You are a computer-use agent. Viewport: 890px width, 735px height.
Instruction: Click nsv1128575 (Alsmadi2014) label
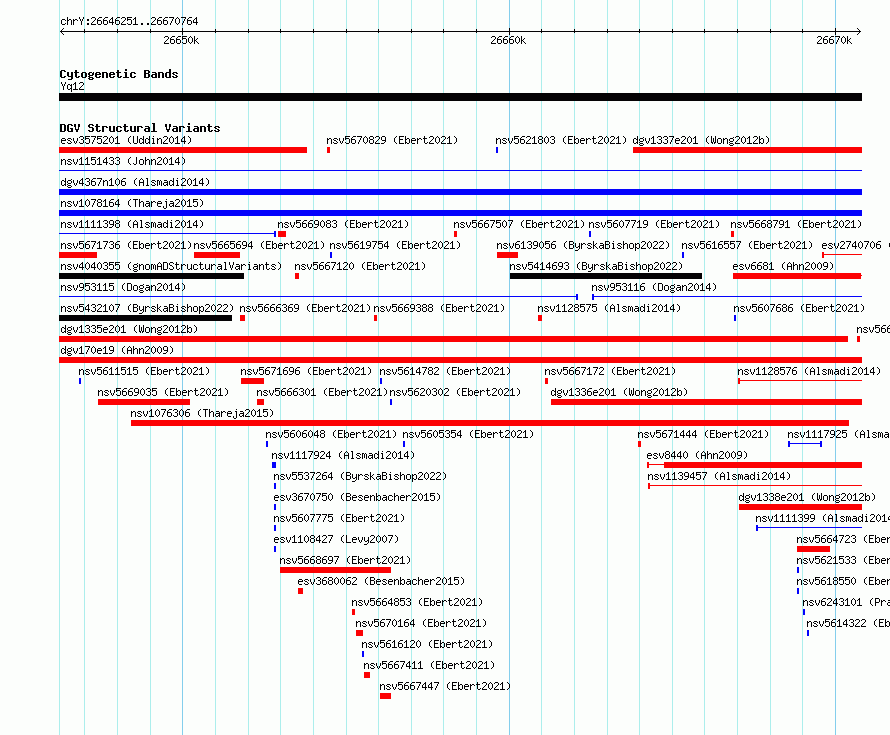[608, 308]
